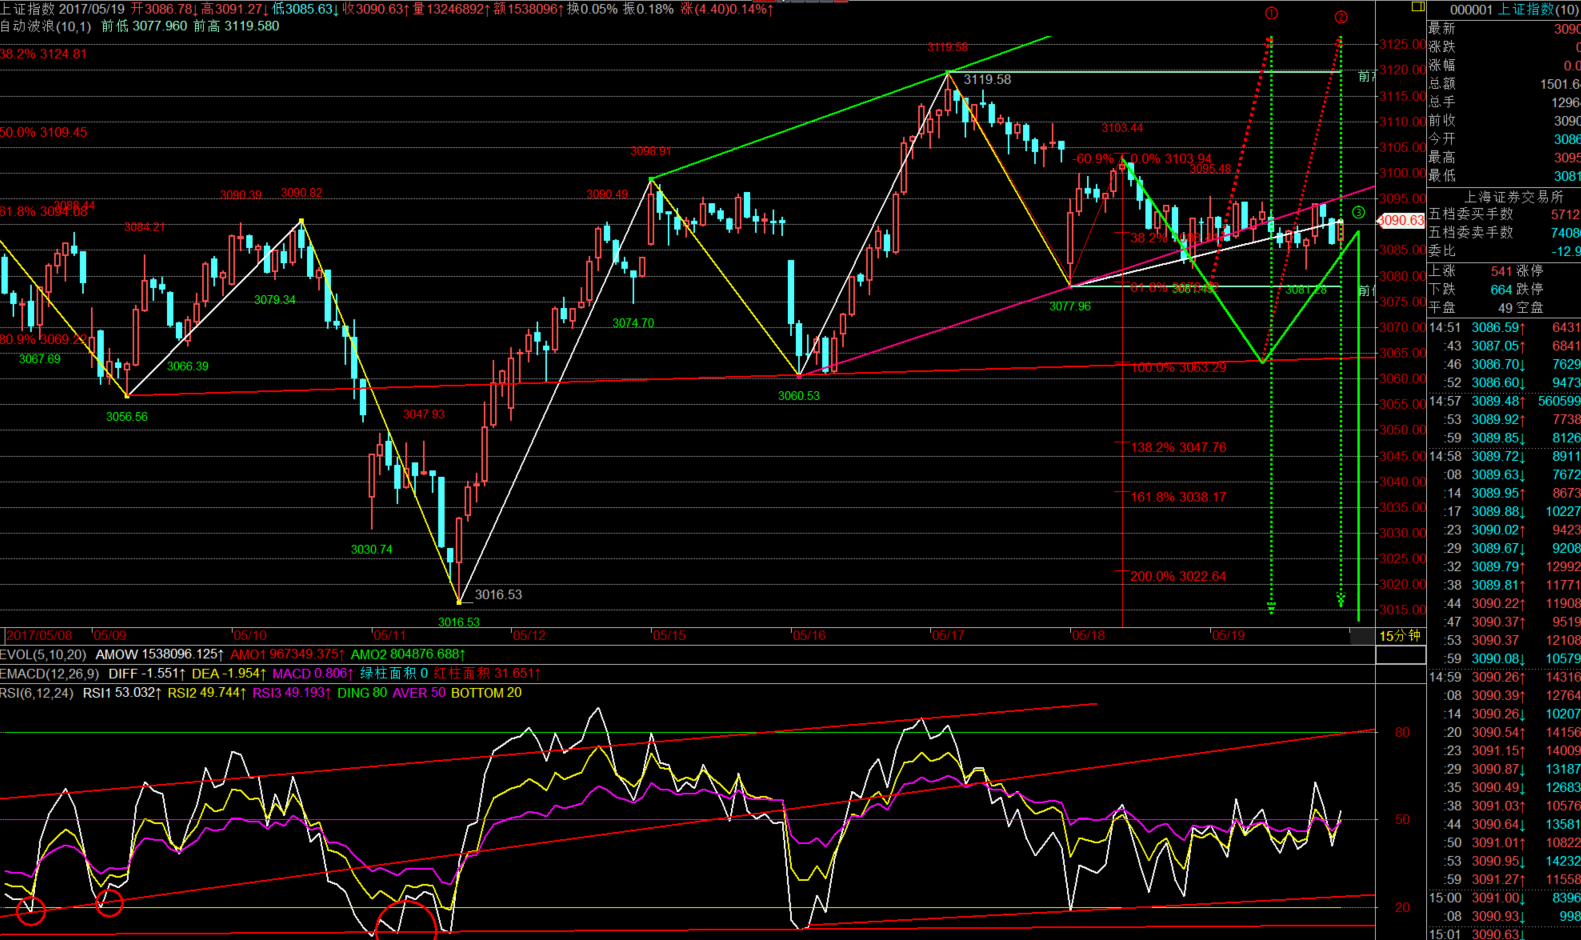This screenshot has height=940, width=1581.
Task: Open the 15分钟 period selector
Action: pyautogui.click(x=1400, y=635)
